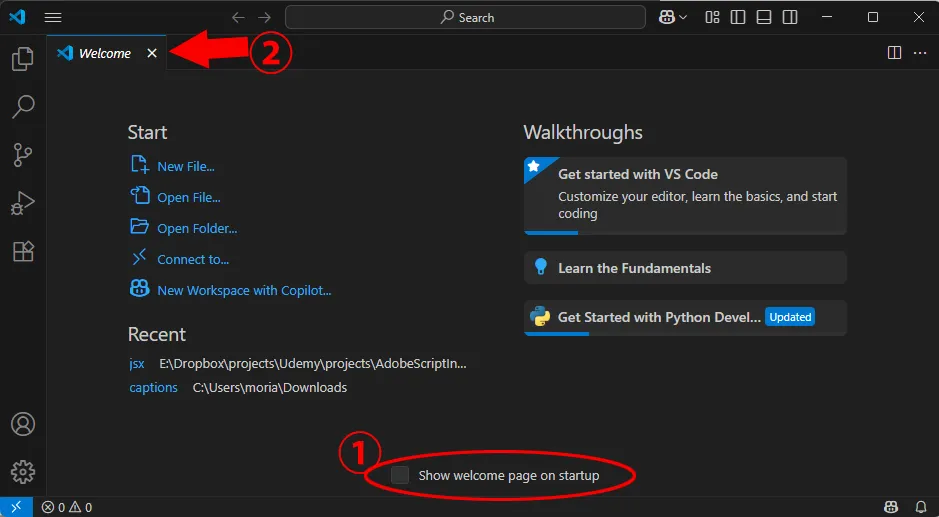Click the Connect to... link
This screenshot has width=939, height=517.
point(193,259)
